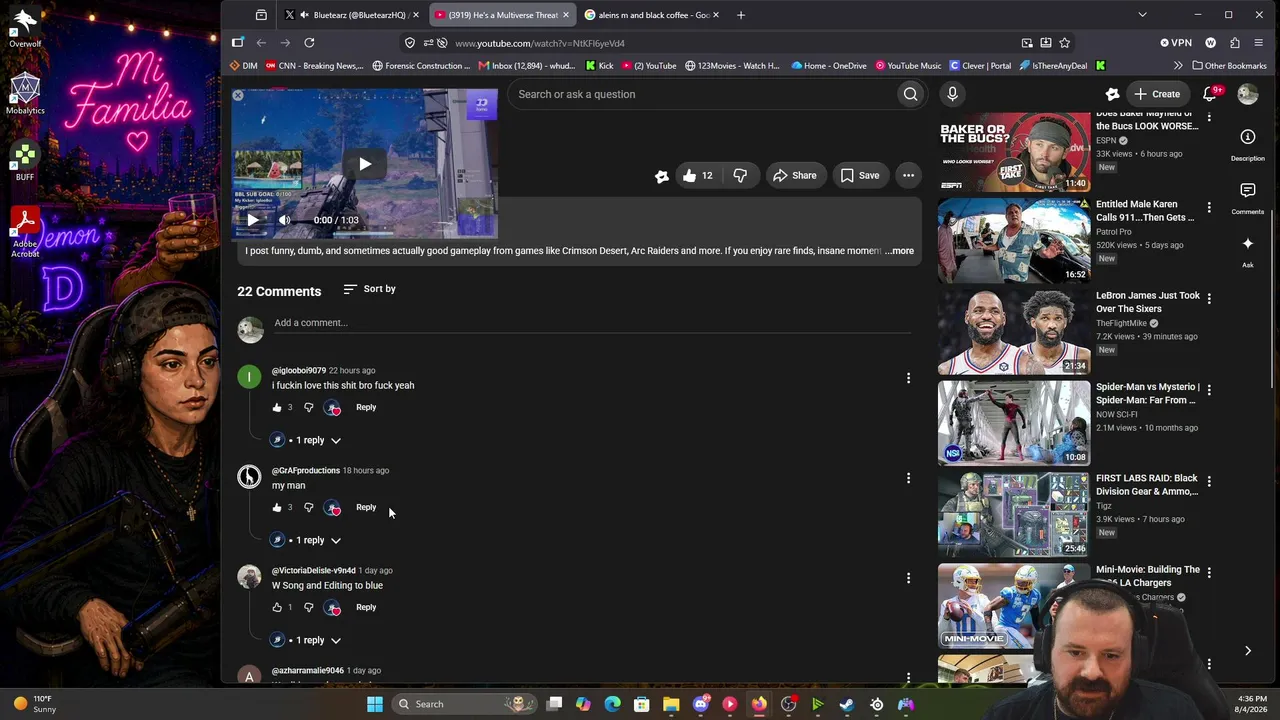Go back to previous page
1280x720 pixels.
pos(261,43)
